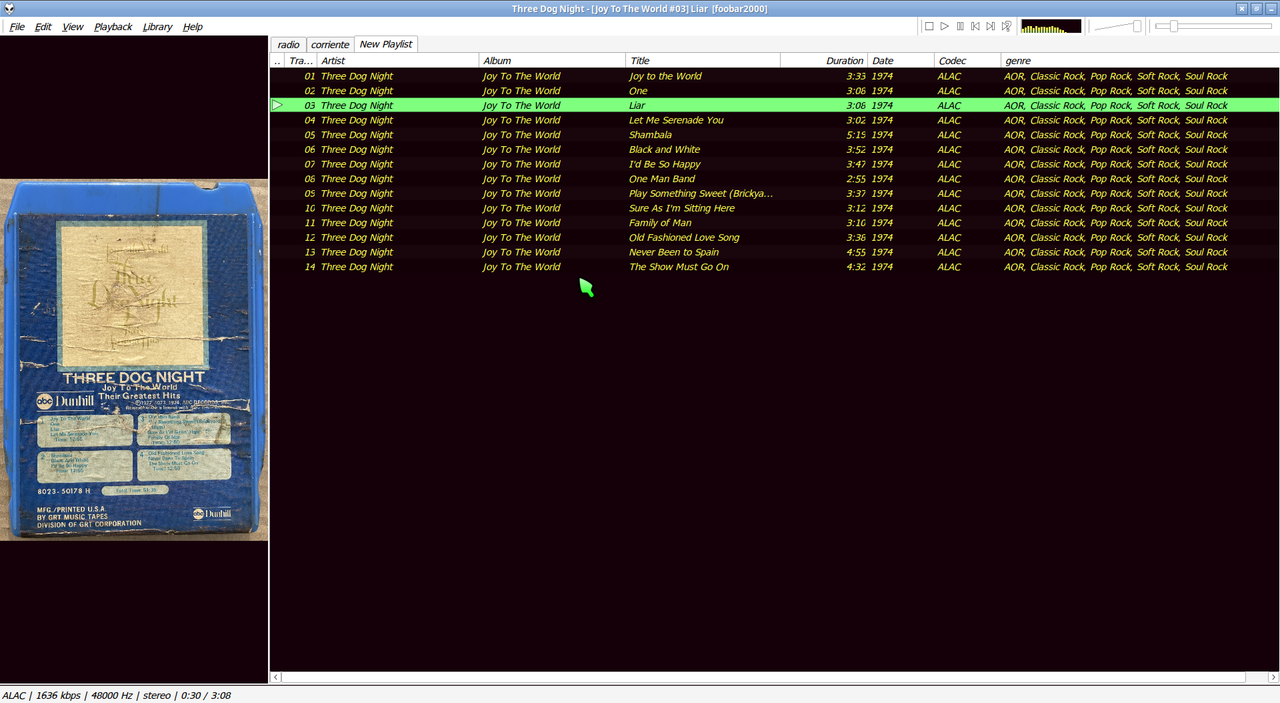Adjust the volume slider

pyautogui.click(x=1118, y=26)
